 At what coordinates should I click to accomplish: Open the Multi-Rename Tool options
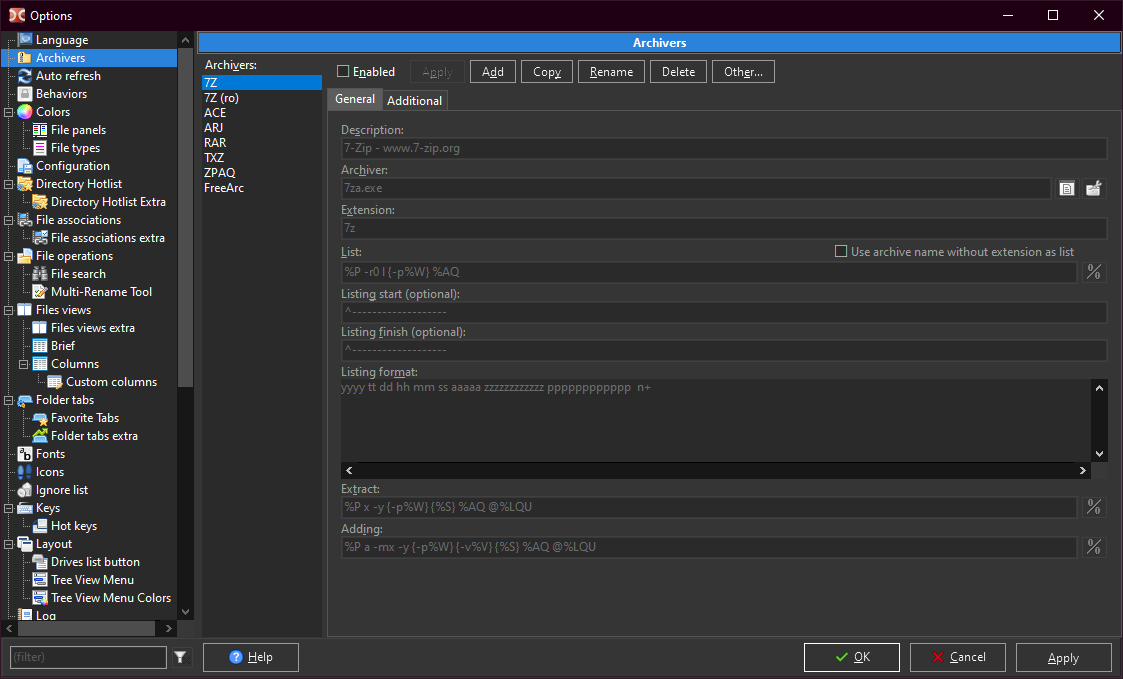click(101, 292)
